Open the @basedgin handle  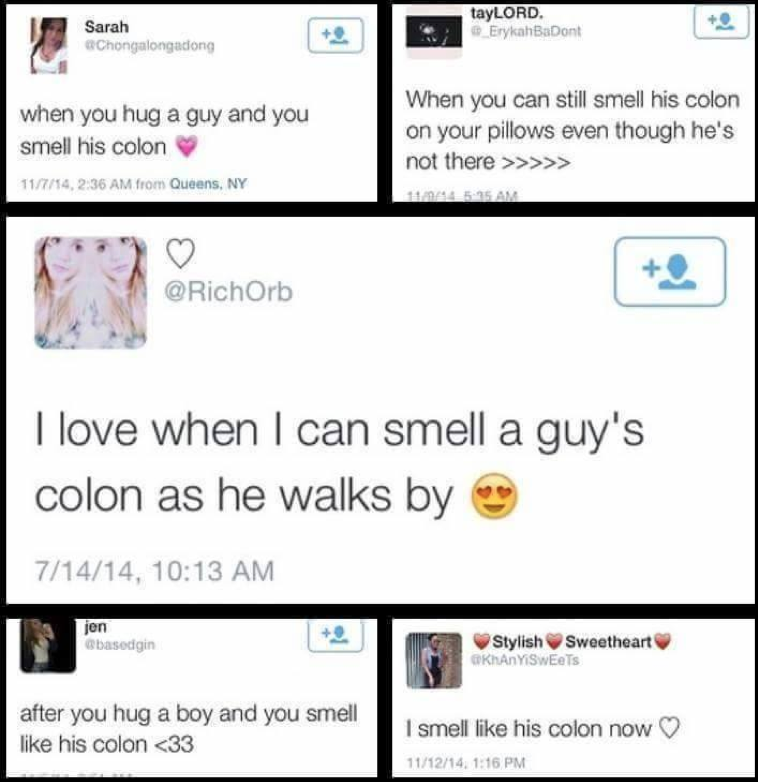click(x=120, y=644)
